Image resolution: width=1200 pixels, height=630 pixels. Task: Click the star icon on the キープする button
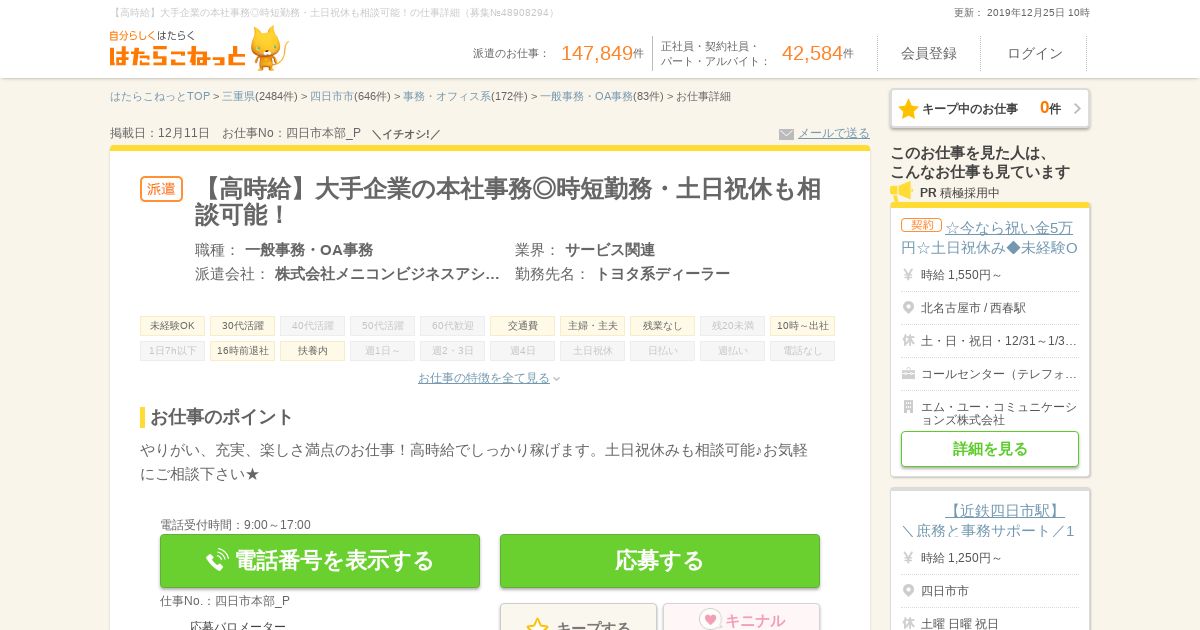coord(537,626)
